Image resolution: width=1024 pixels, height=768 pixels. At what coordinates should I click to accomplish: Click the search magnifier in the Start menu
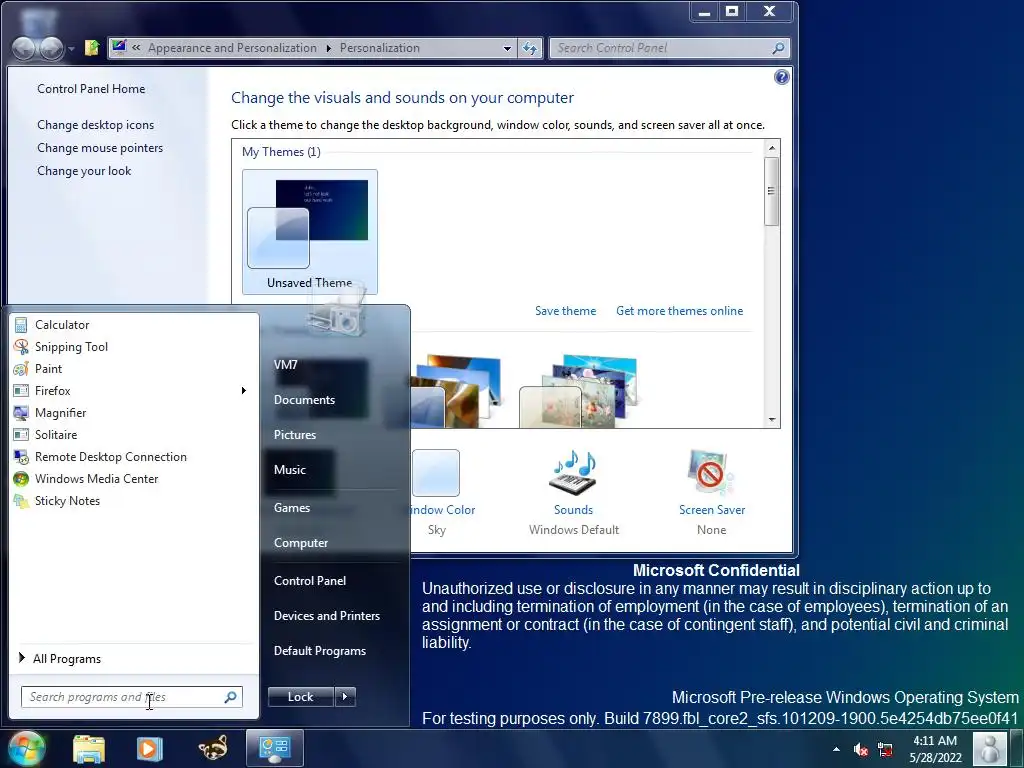point(231,697)
